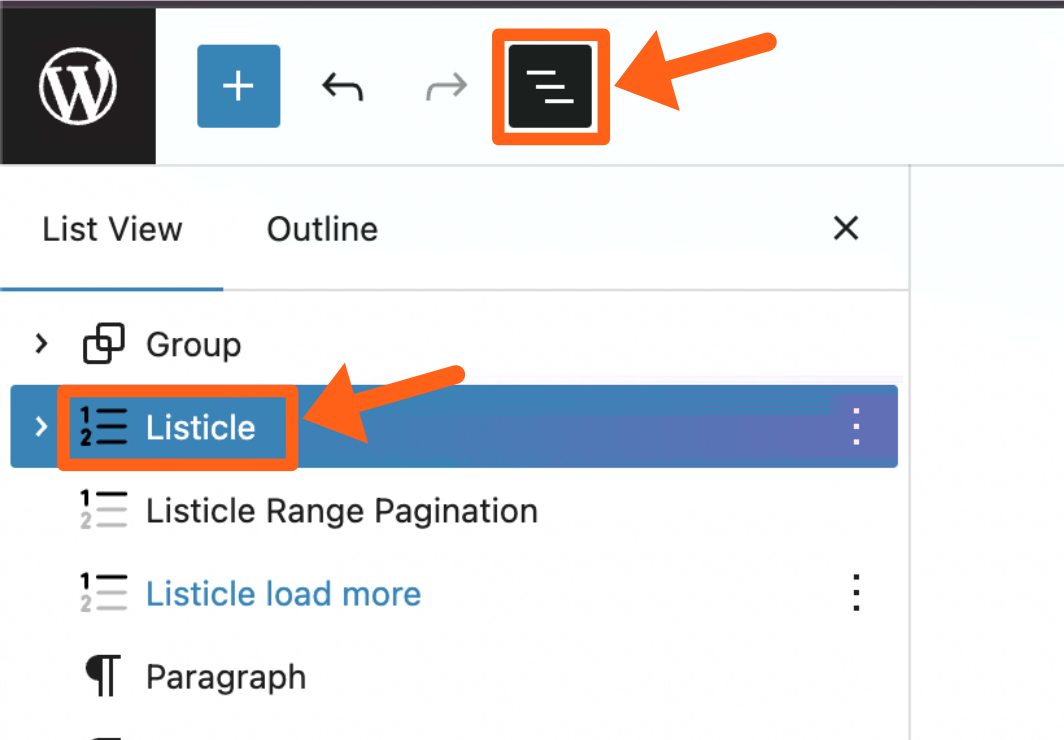Click the Group block icon
1064x740 pixels.
click(104, 345)
